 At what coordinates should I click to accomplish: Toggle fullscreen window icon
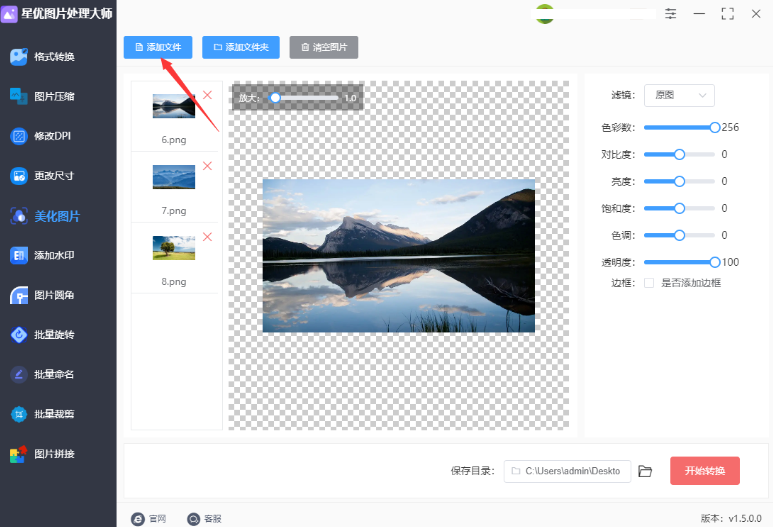[727, 14]
